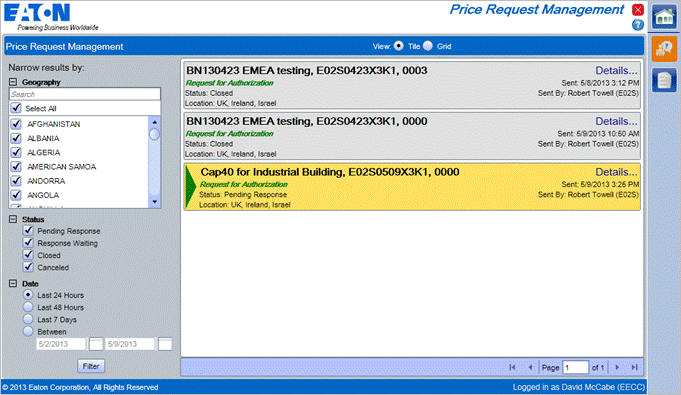Toggle the Pending Response status checkbox
Image resolution: width=681 pixels, height=395 pixels.
click(x=28, y=230)
